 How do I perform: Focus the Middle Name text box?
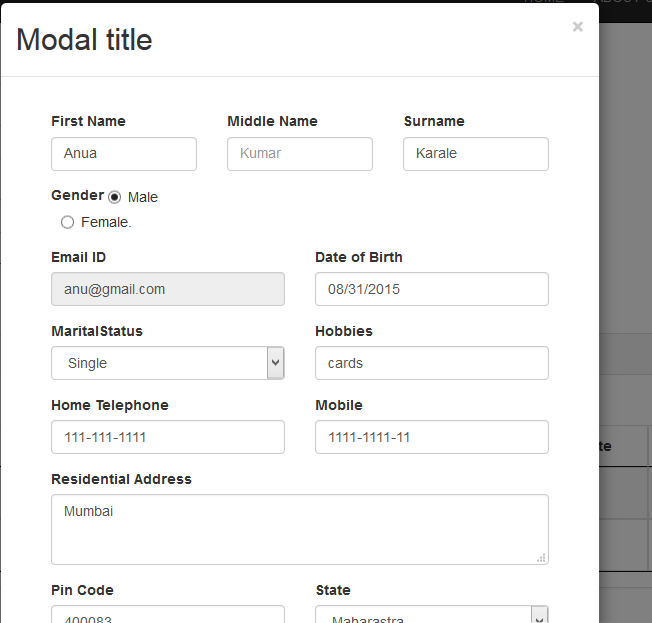300,154
